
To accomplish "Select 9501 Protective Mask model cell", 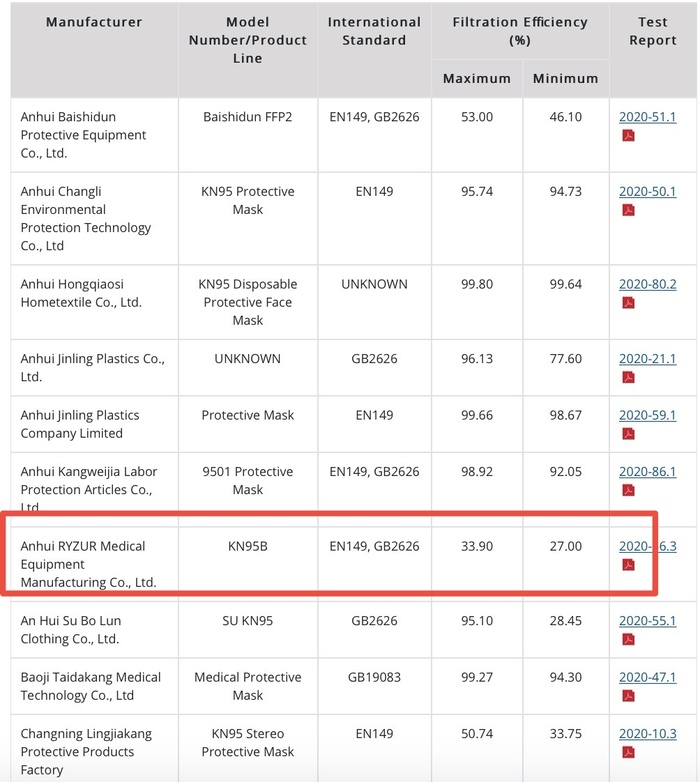I will click(x=248, y=489).
